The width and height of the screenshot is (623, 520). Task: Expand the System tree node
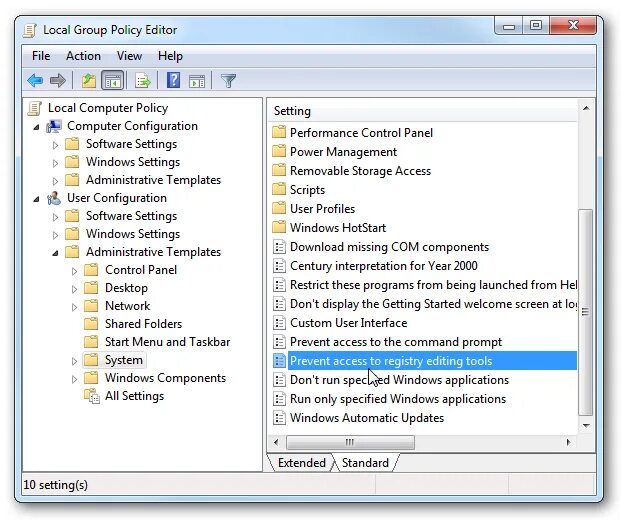click(74, 361)
